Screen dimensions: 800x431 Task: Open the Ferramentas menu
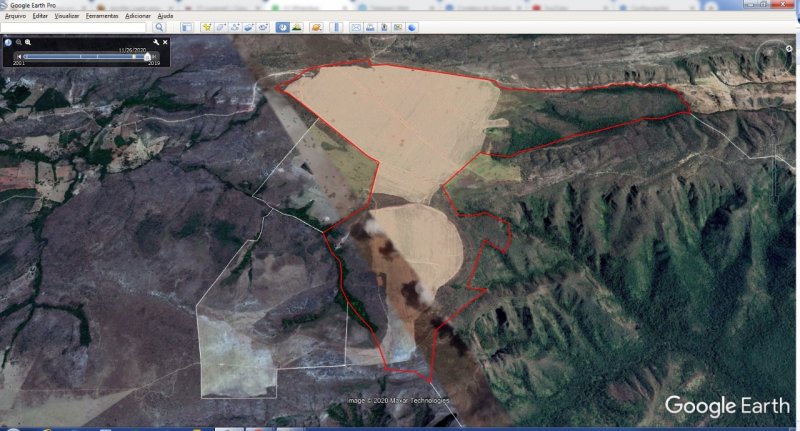click(x=101, y=16)
